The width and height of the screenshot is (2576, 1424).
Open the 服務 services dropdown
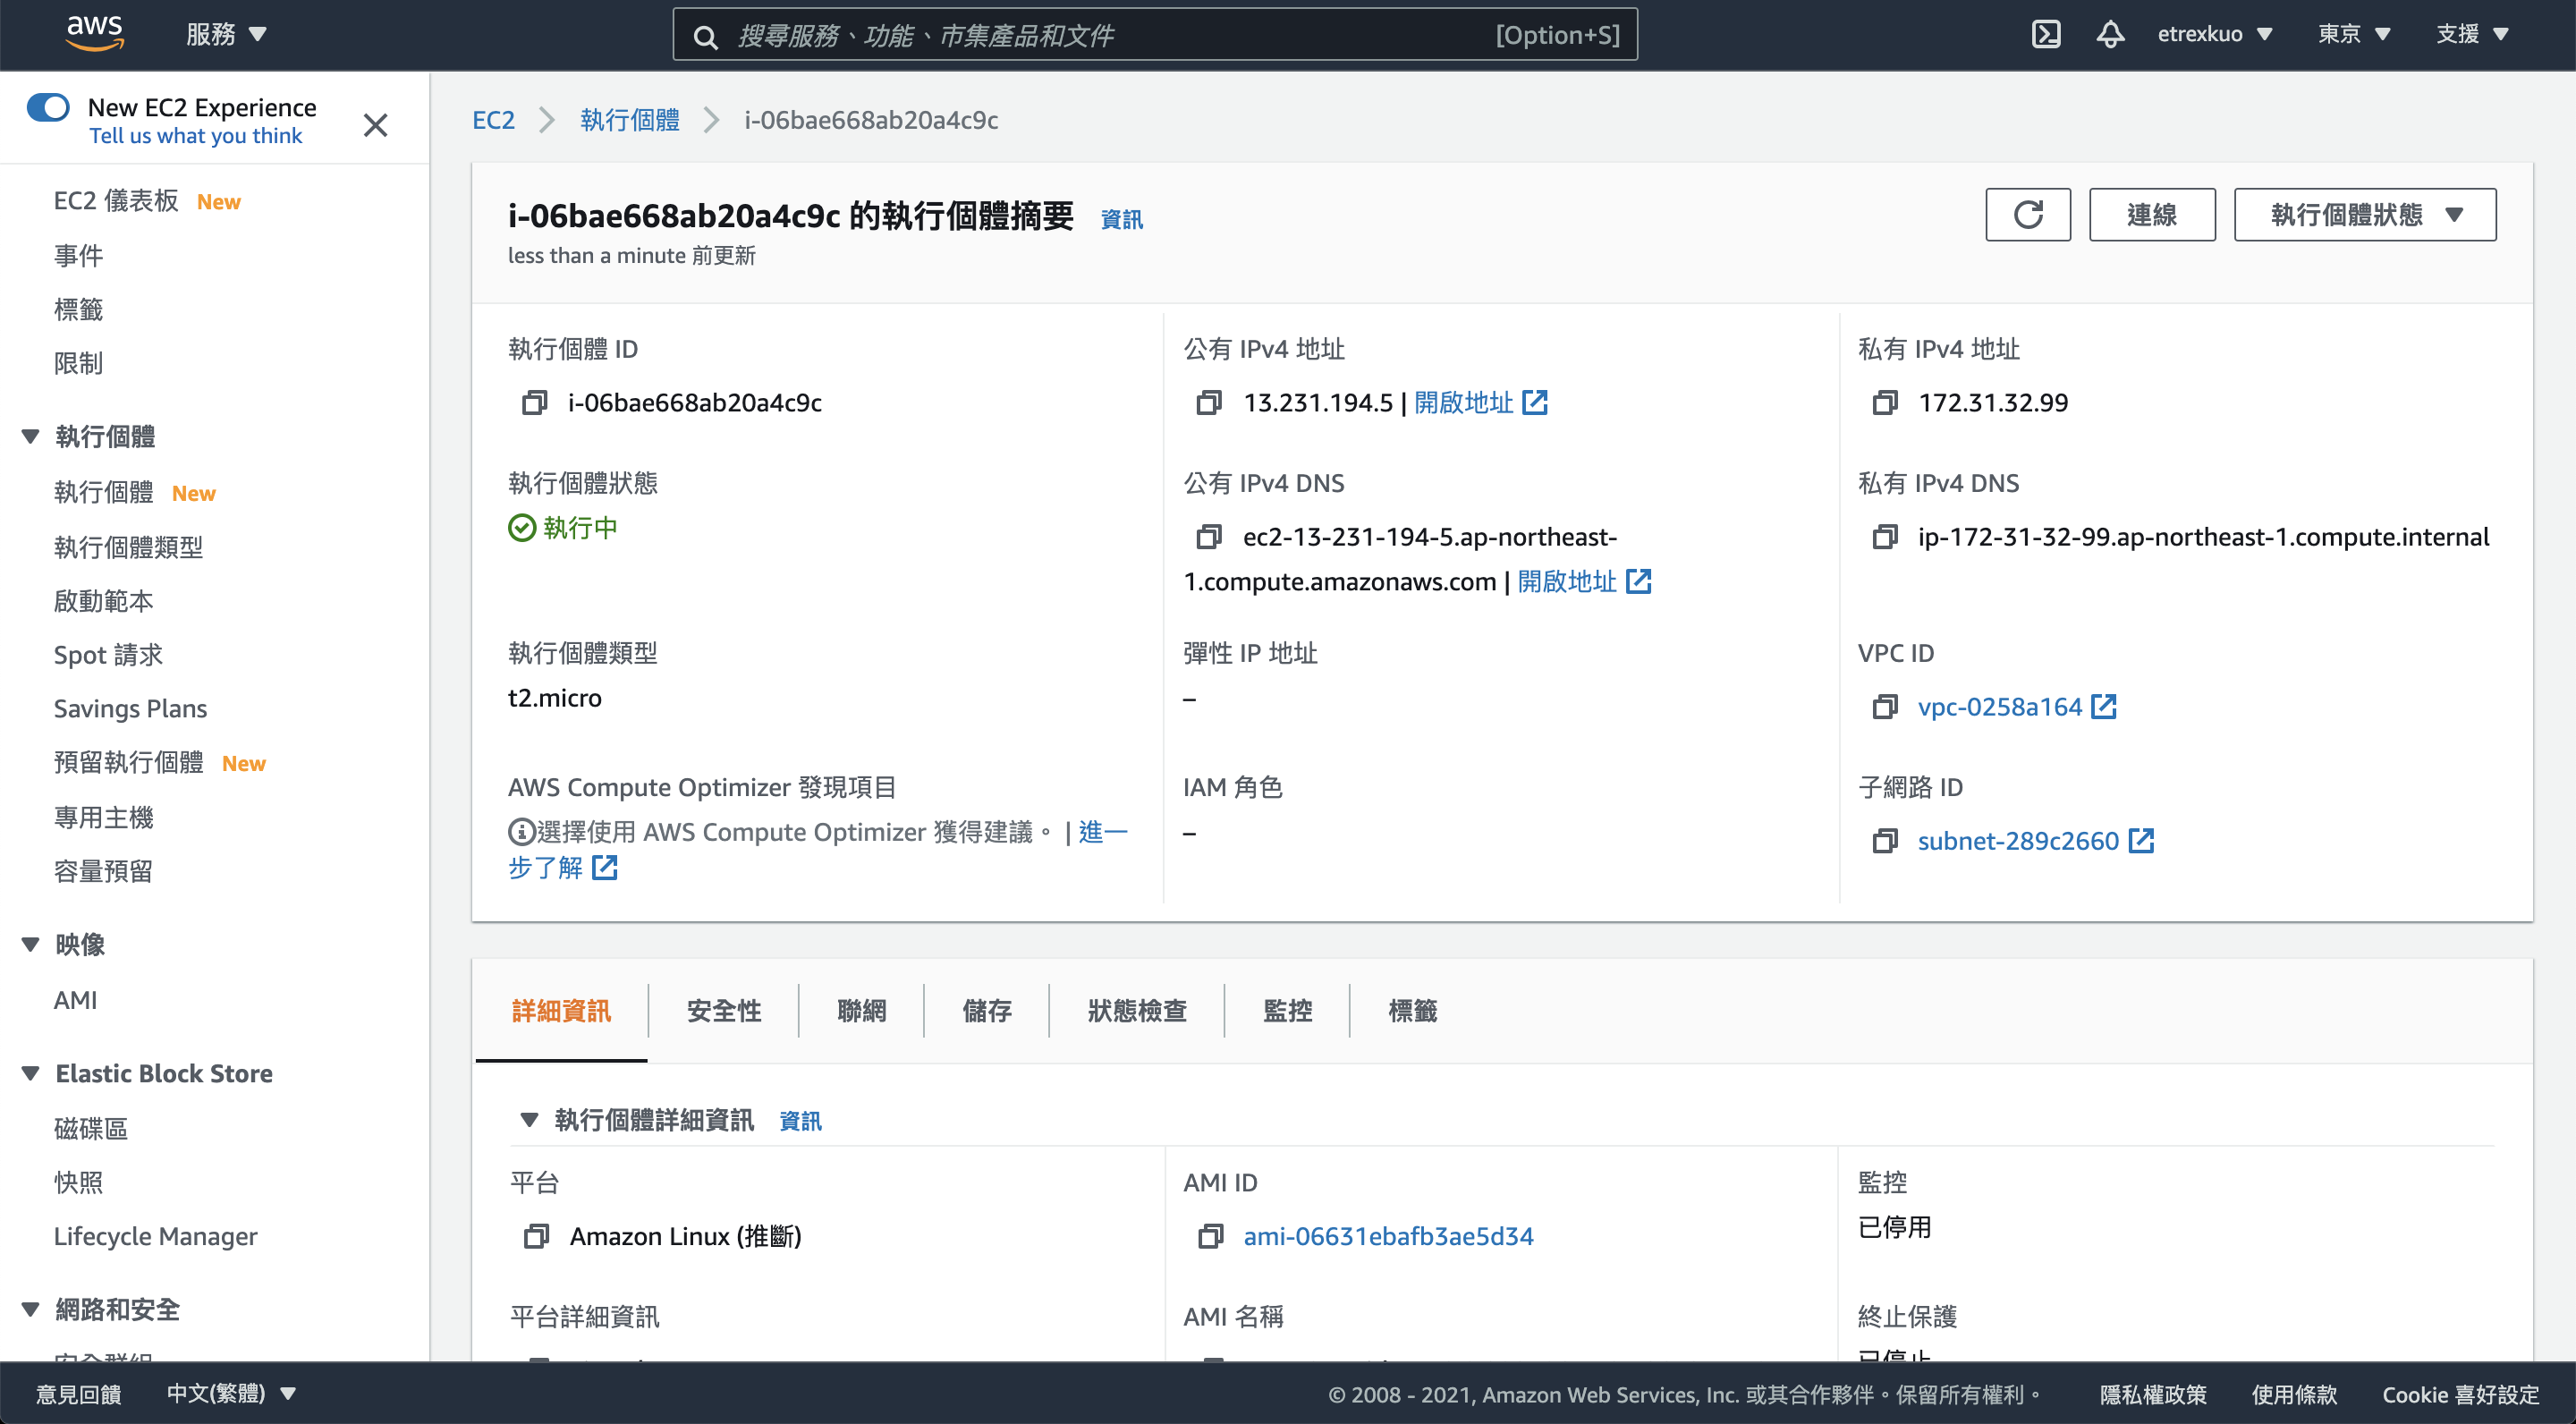226,34
